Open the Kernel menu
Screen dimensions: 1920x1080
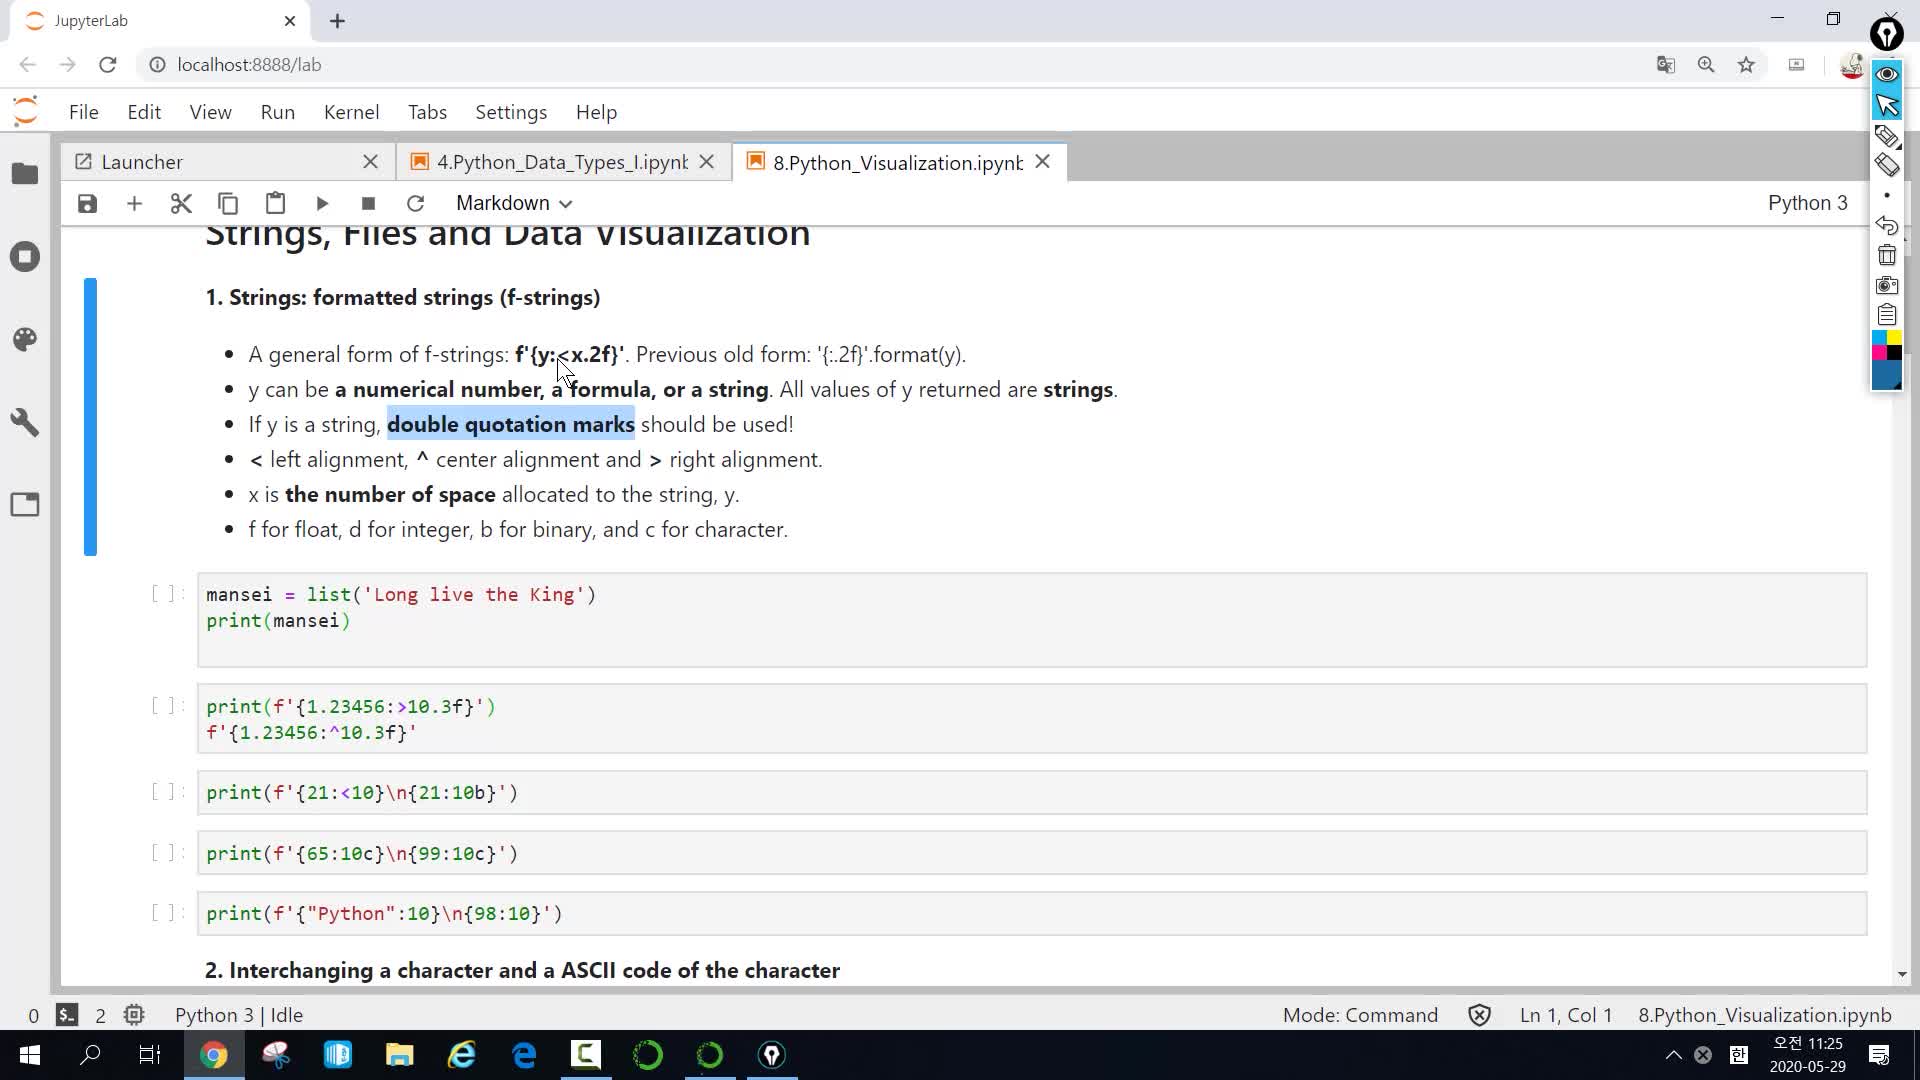[x=351, y=112]
